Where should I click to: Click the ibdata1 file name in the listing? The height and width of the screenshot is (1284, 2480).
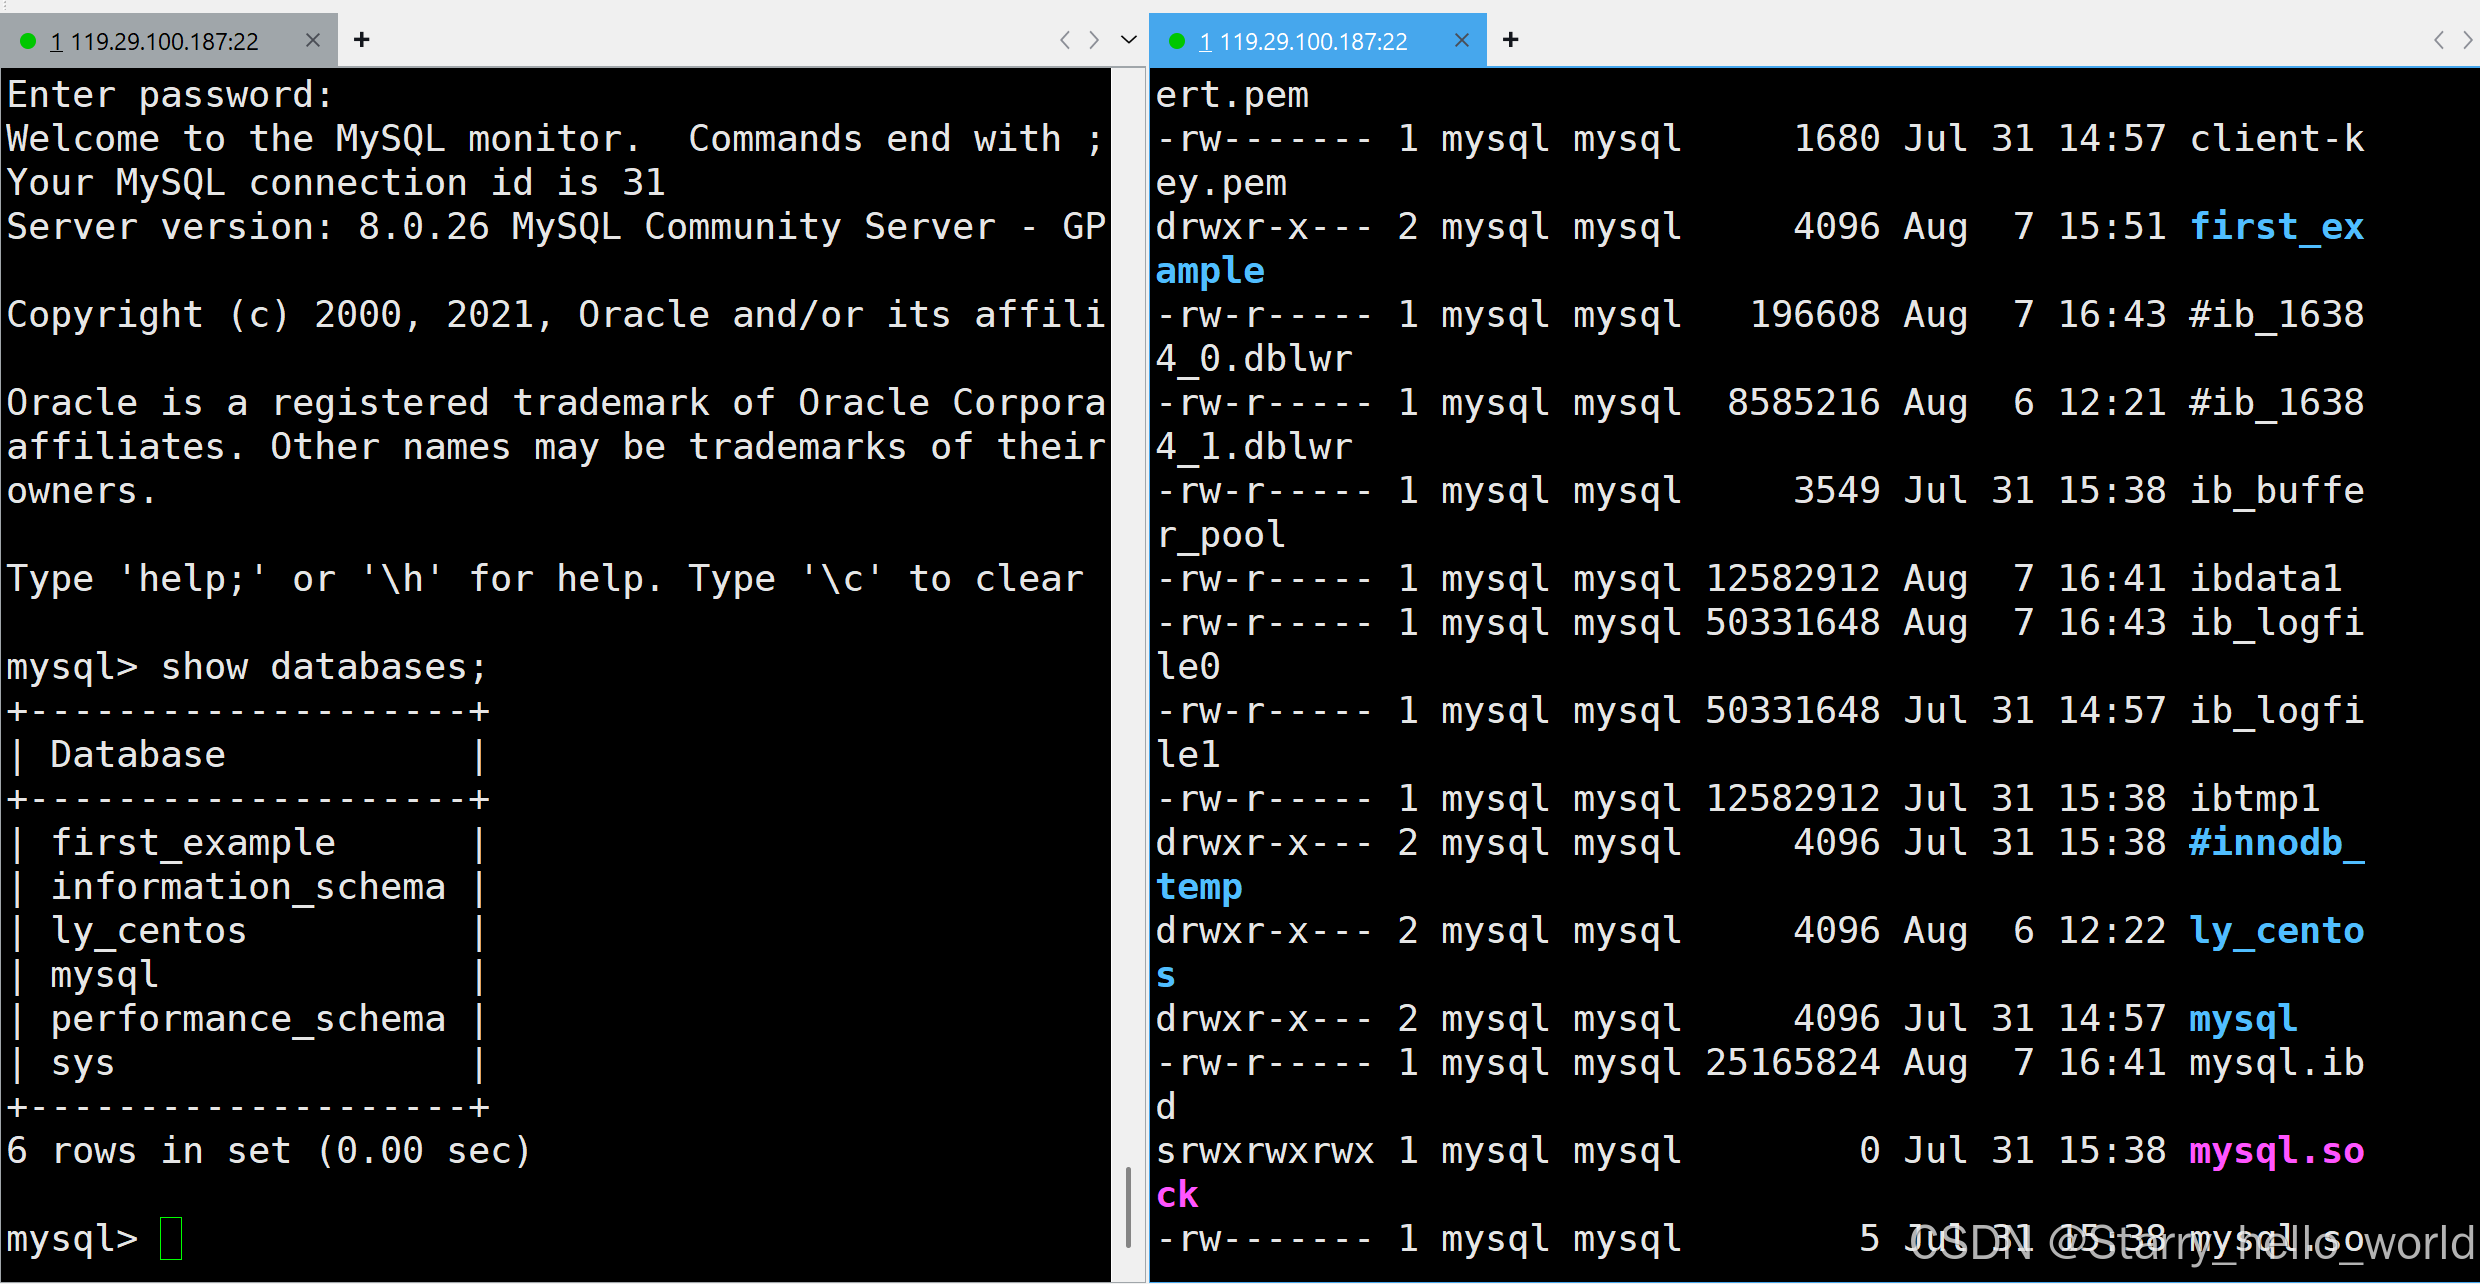coord(2265,579)
